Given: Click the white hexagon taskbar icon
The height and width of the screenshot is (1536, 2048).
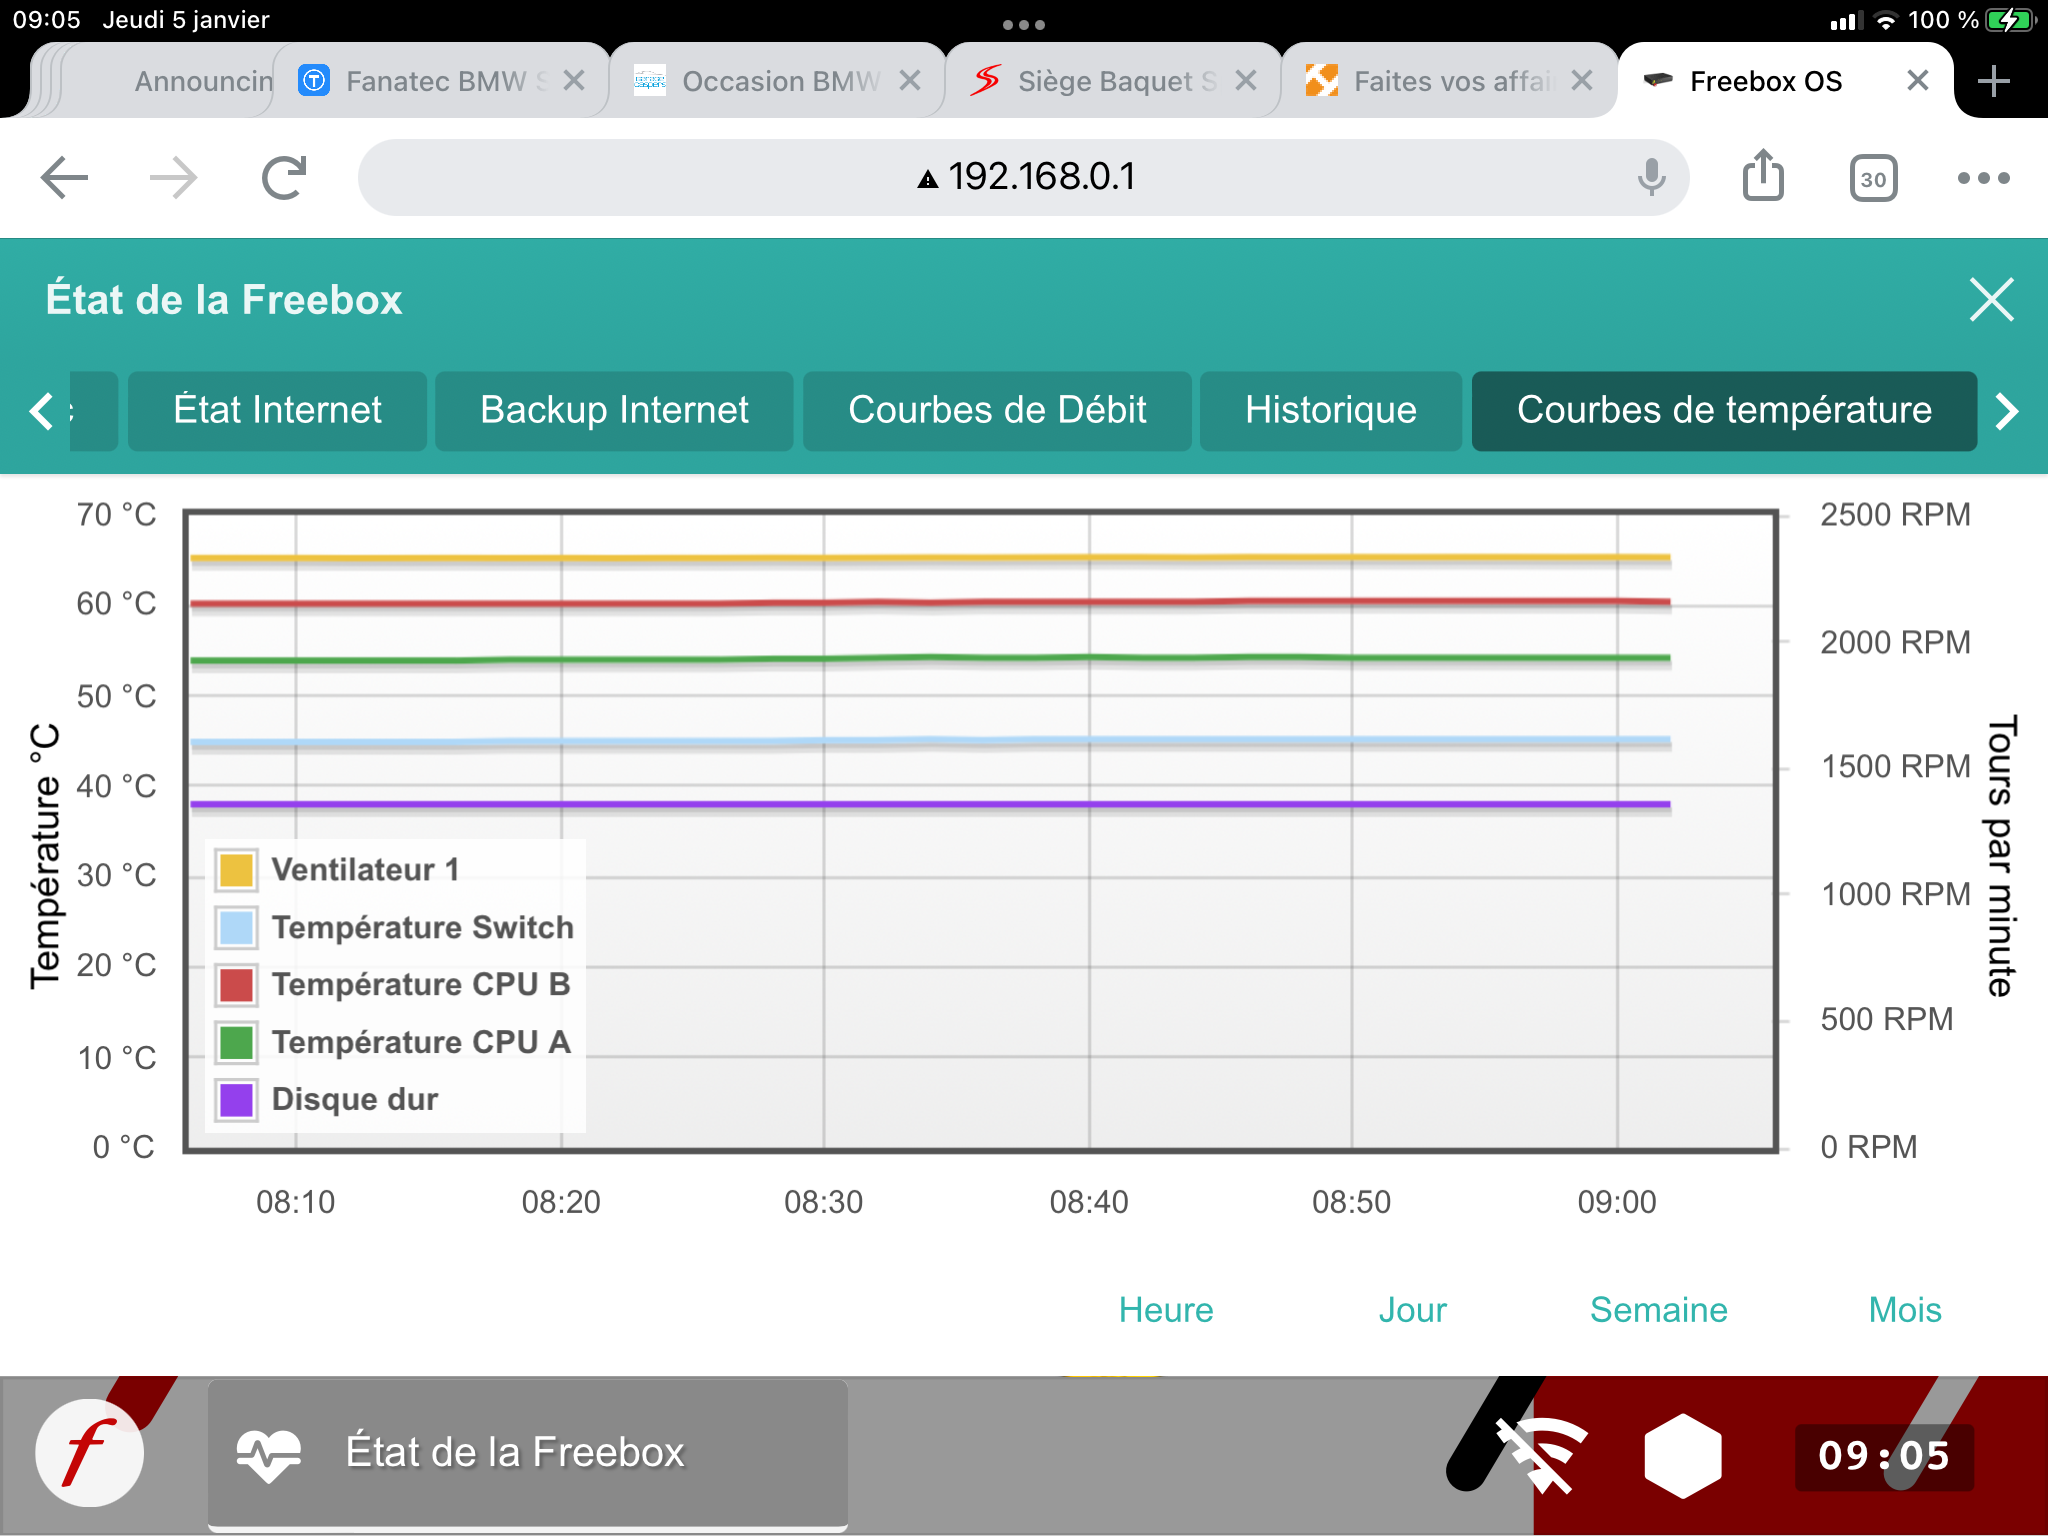Looking at the screenshot, I should (1683, 1455).
